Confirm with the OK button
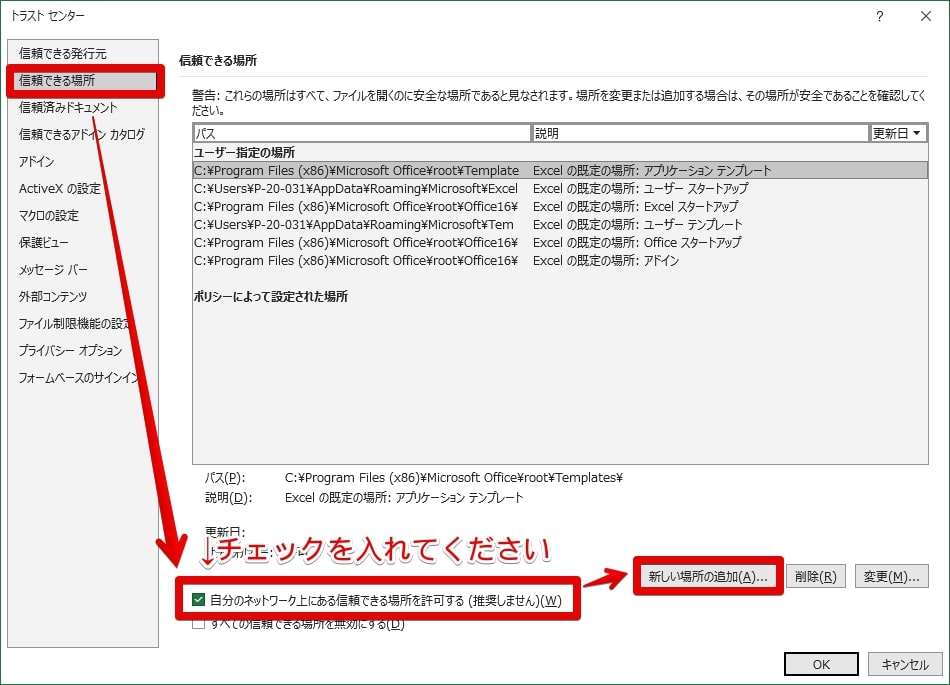Viewport: 950px width, 685px height. pyautogui.click(x=820, y=665)
